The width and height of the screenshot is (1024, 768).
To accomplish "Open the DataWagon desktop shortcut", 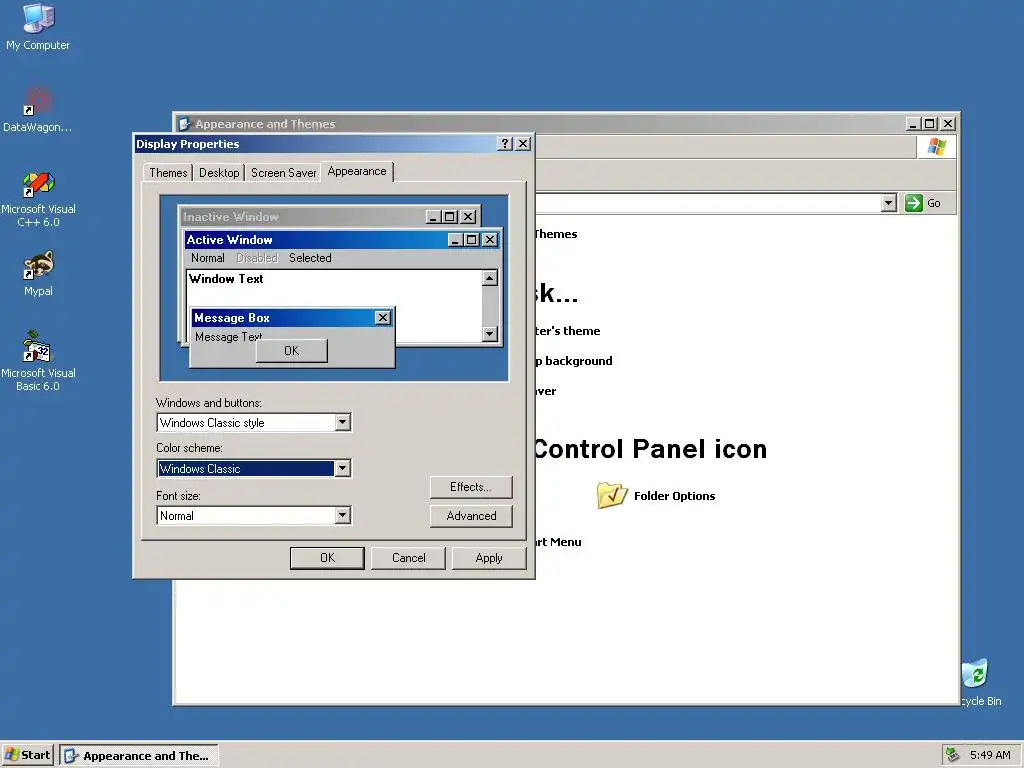I will pos(38,109).
